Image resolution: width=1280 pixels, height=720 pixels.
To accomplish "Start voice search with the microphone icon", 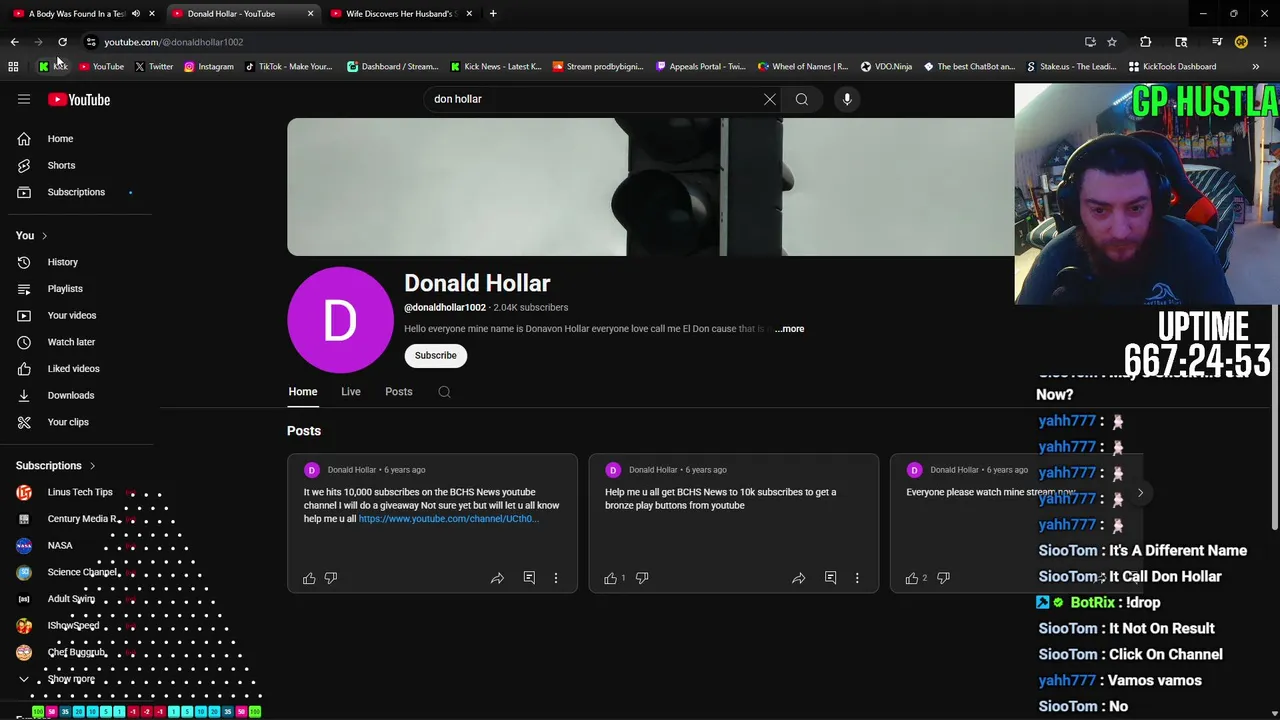I will coord(847,99).
